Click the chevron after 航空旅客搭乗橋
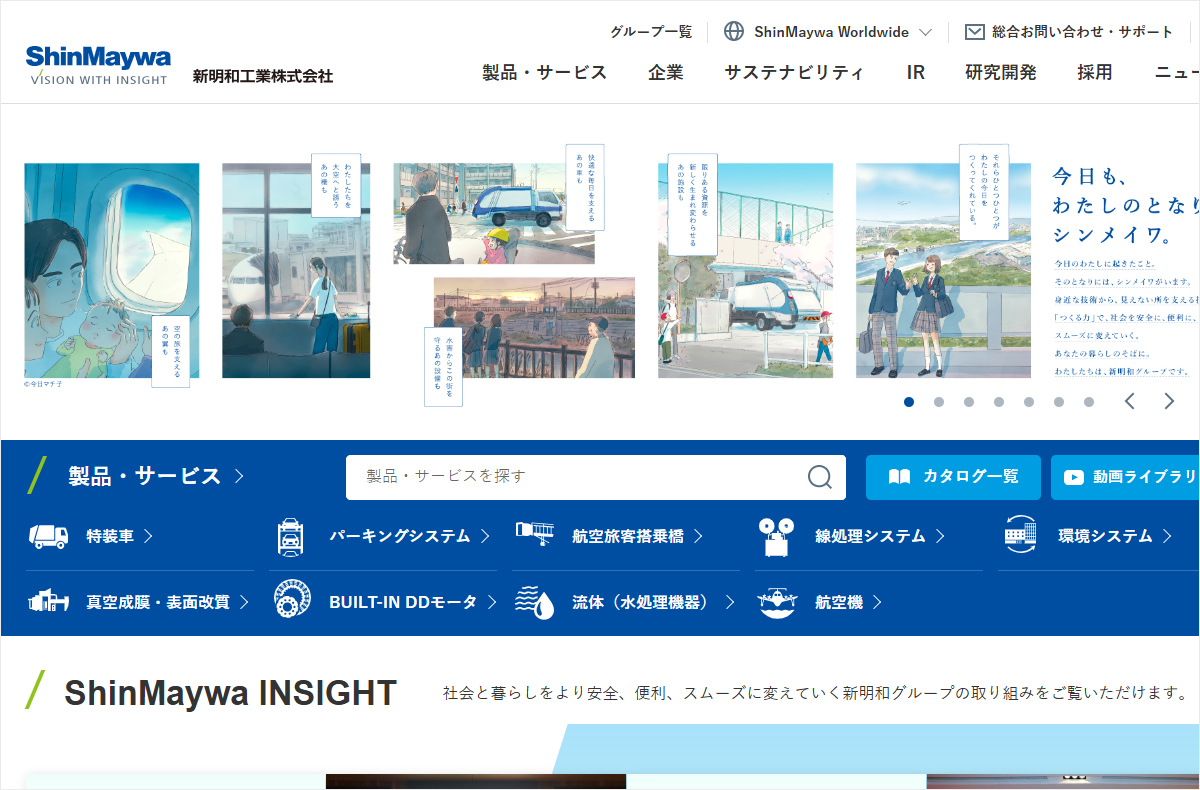This screenshot has width=1200, height=790. click(698, 537)
